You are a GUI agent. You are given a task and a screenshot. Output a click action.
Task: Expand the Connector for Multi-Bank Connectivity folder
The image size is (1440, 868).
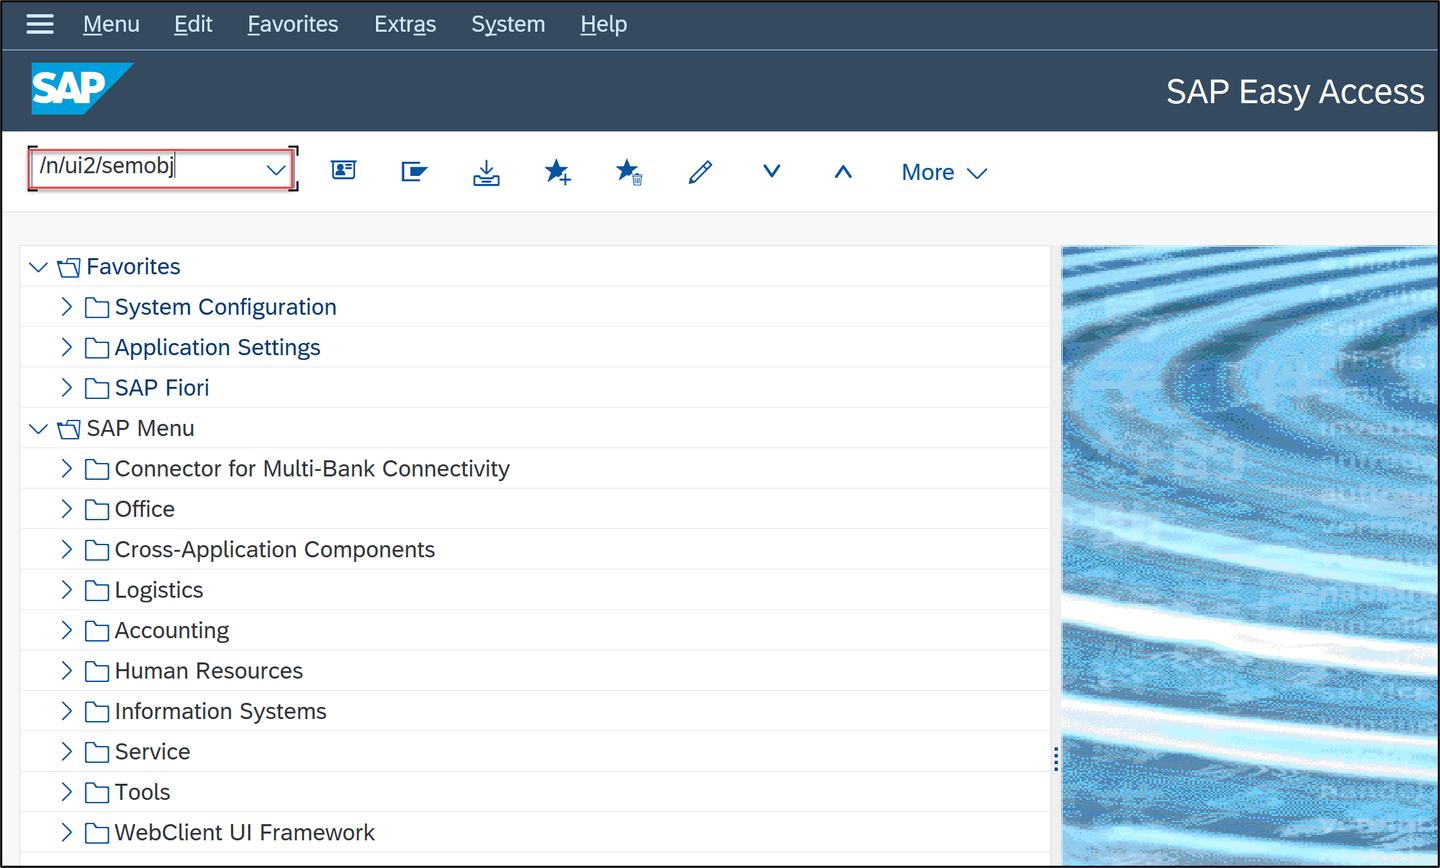66,468
